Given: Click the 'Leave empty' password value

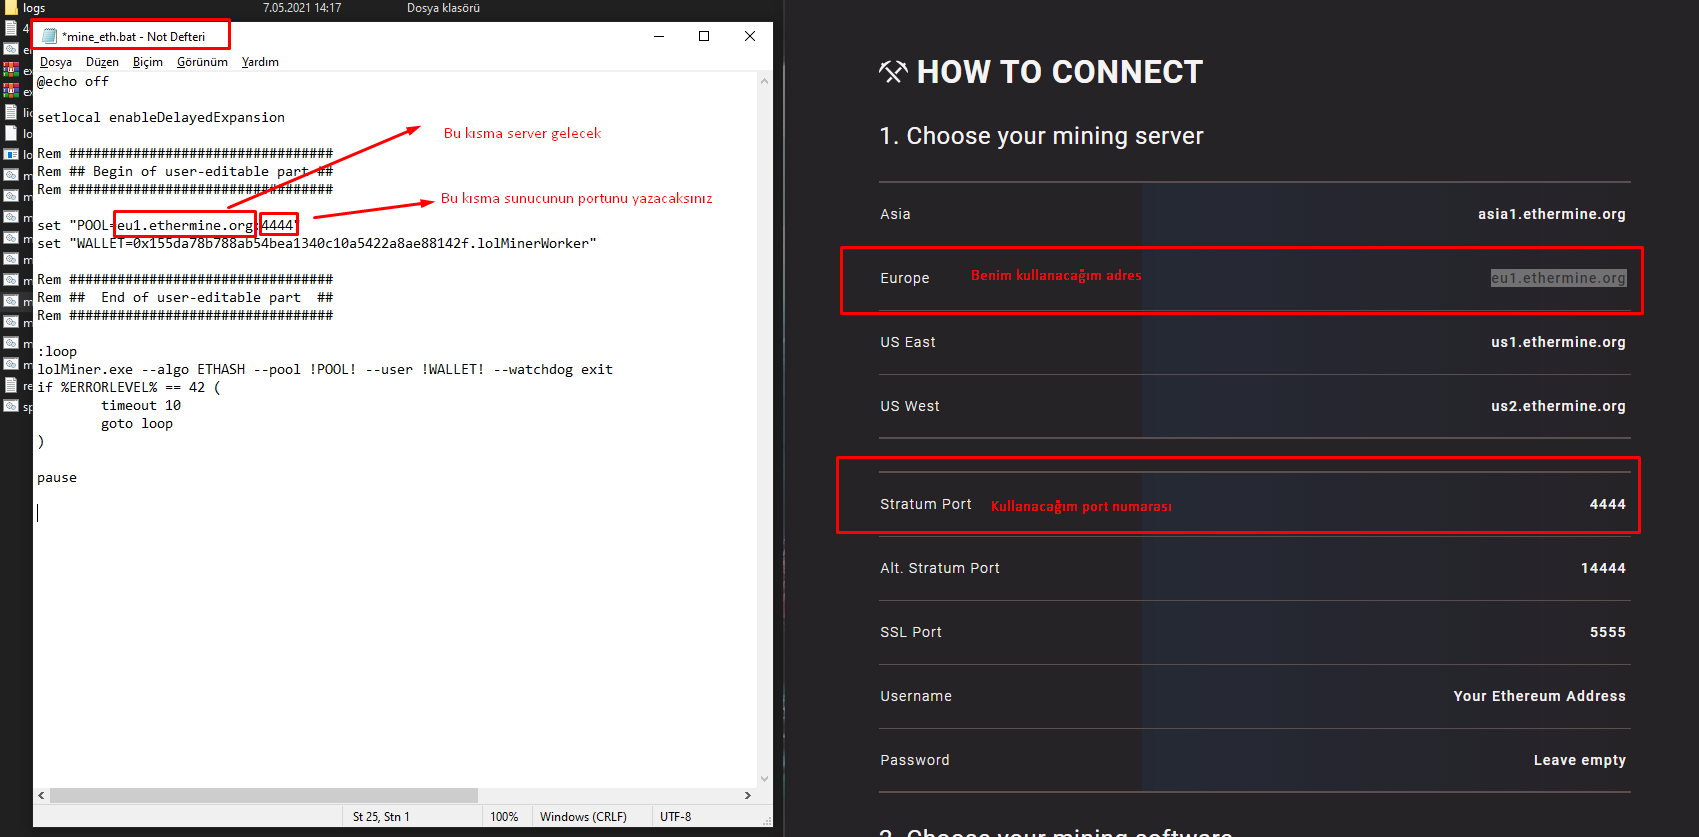Looking at the screenshot, I should coord(1580,760).
